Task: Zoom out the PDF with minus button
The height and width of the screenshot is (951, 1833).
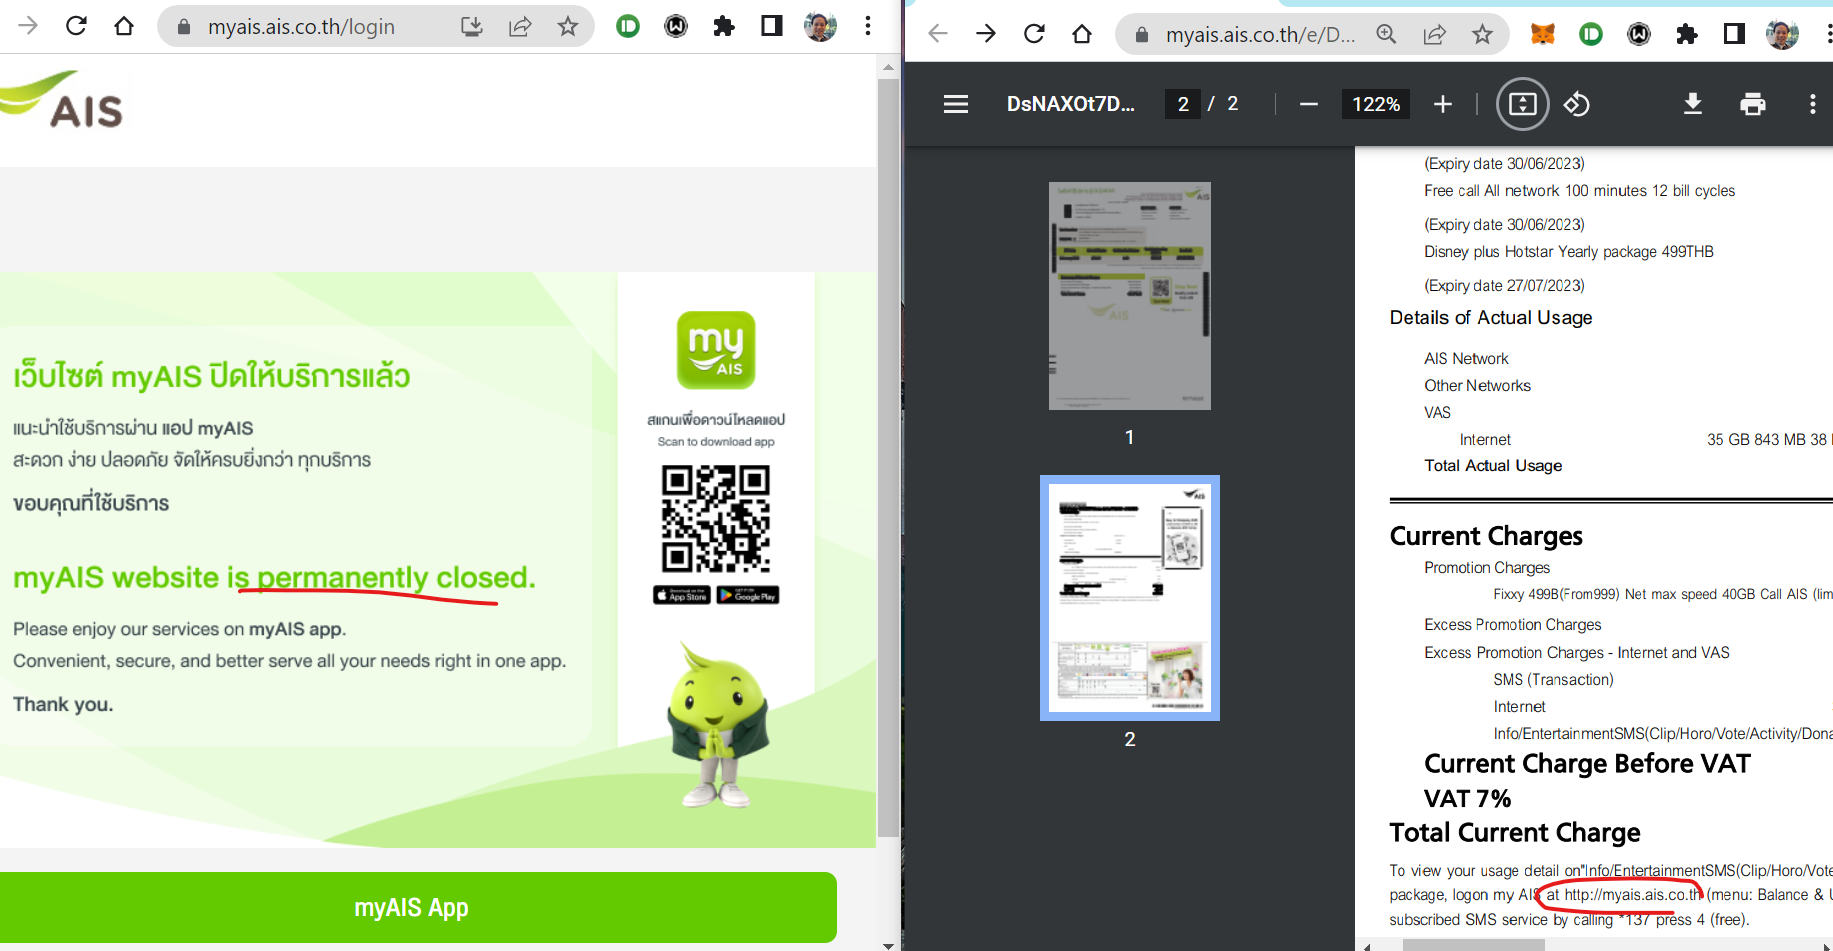Action: [1308, 104]
